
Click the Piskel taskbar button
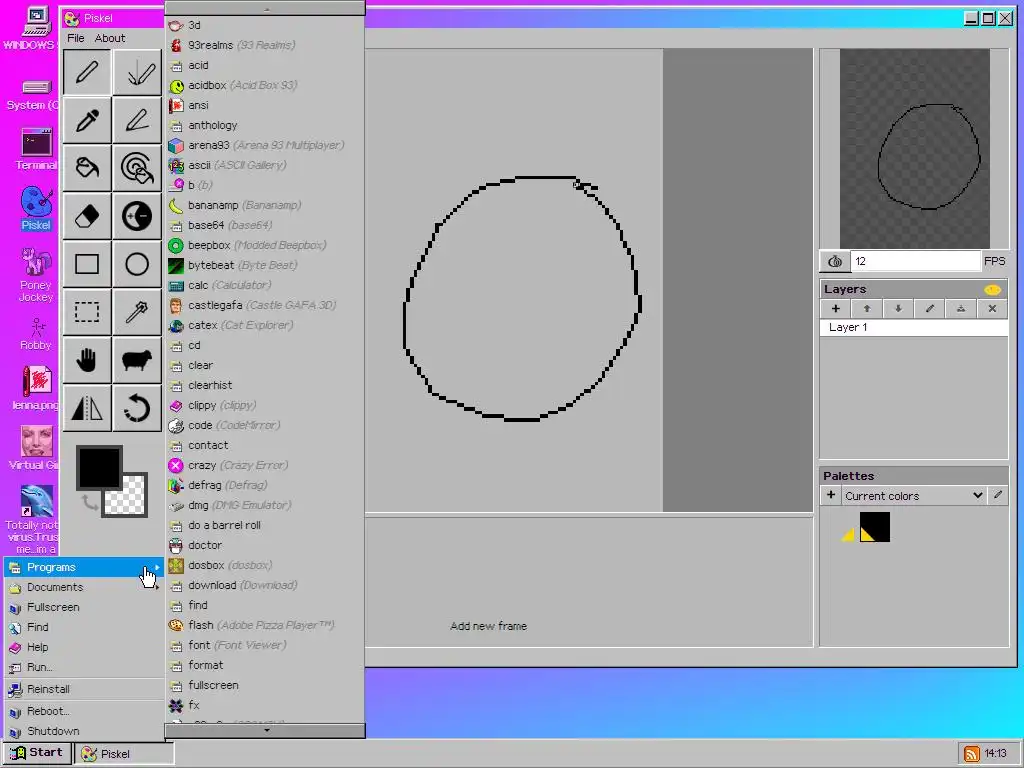click(124, 754)
